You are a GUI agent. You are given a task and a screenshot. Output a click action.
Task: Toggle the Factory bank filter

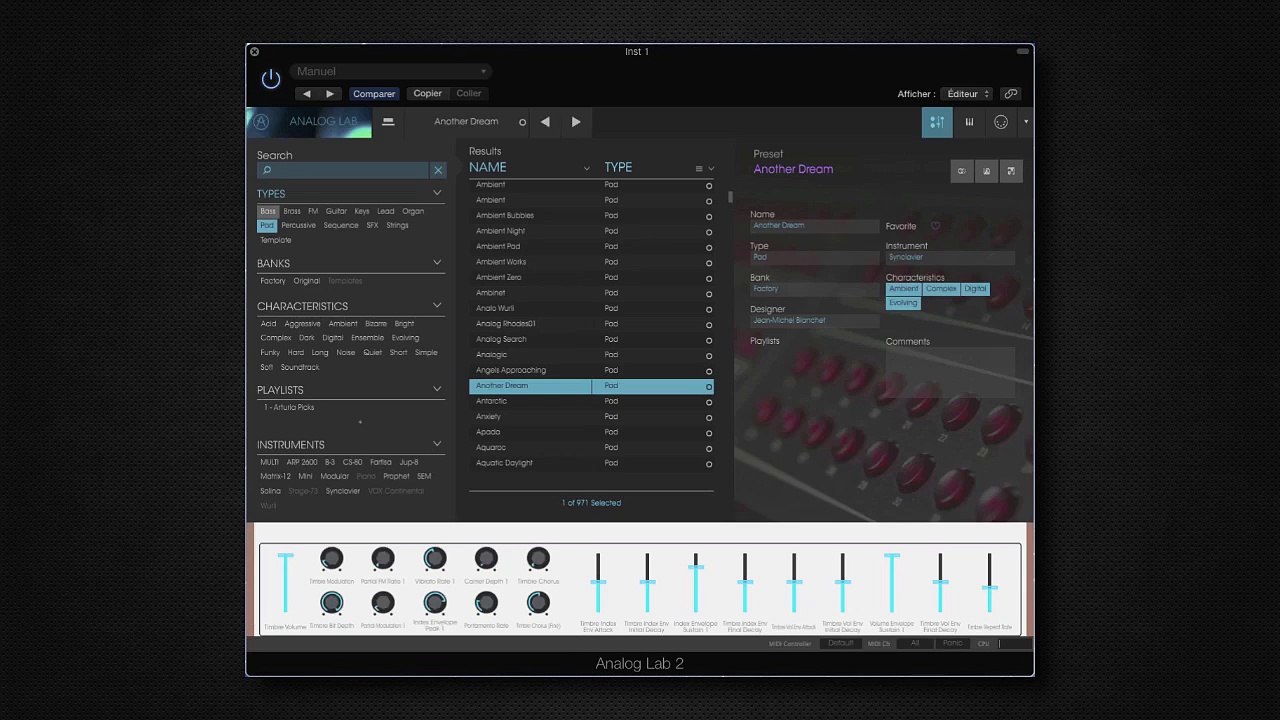click(273, 281)
